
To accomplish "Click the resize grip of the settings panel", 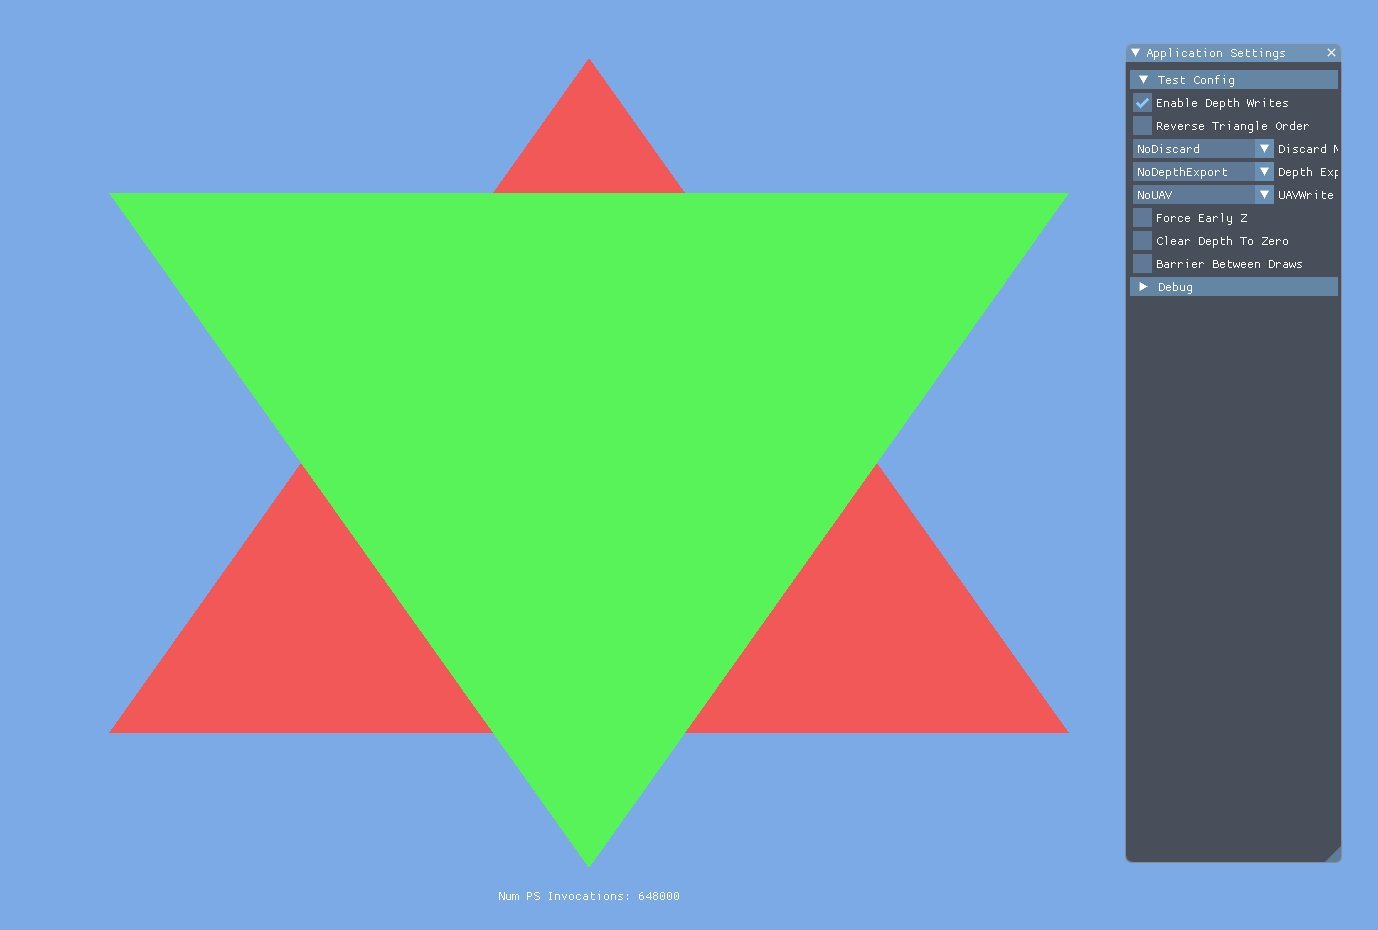I will [1333, 853].
